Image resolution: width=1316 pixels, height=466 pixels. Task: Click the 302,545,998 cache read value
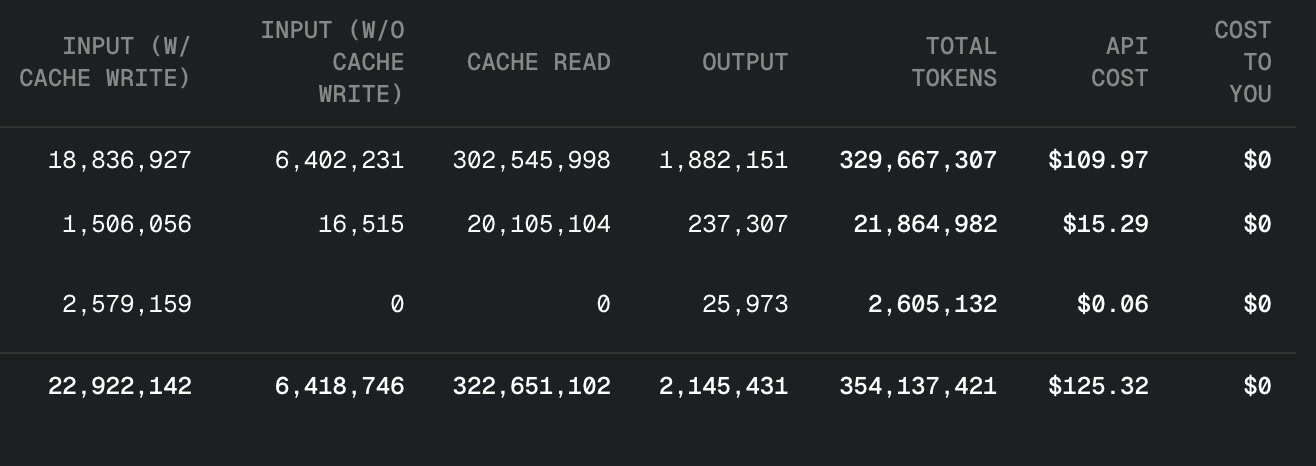point(532,160)
